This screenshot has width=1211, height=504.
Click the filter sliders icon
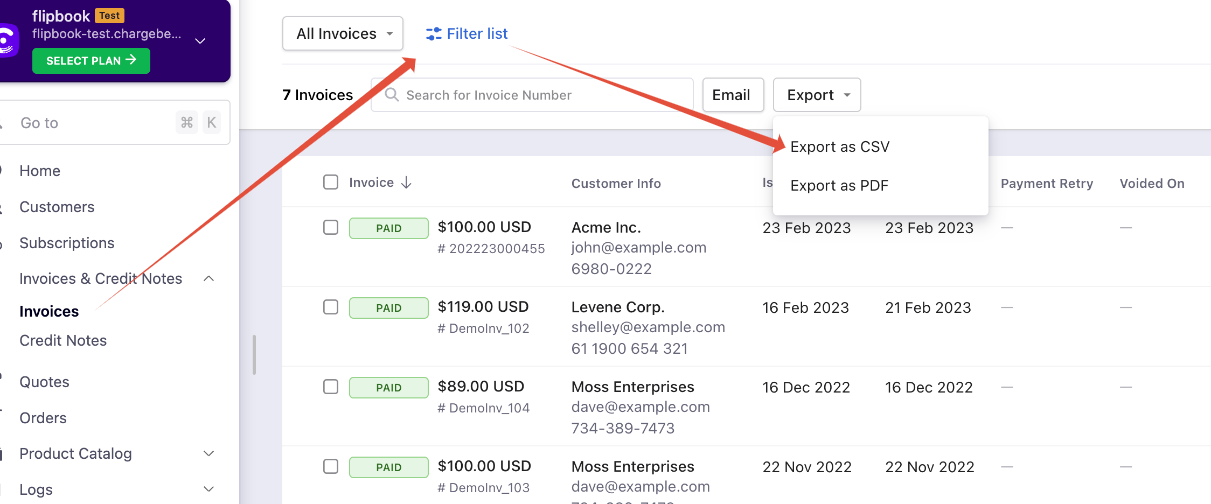point(433,34)
